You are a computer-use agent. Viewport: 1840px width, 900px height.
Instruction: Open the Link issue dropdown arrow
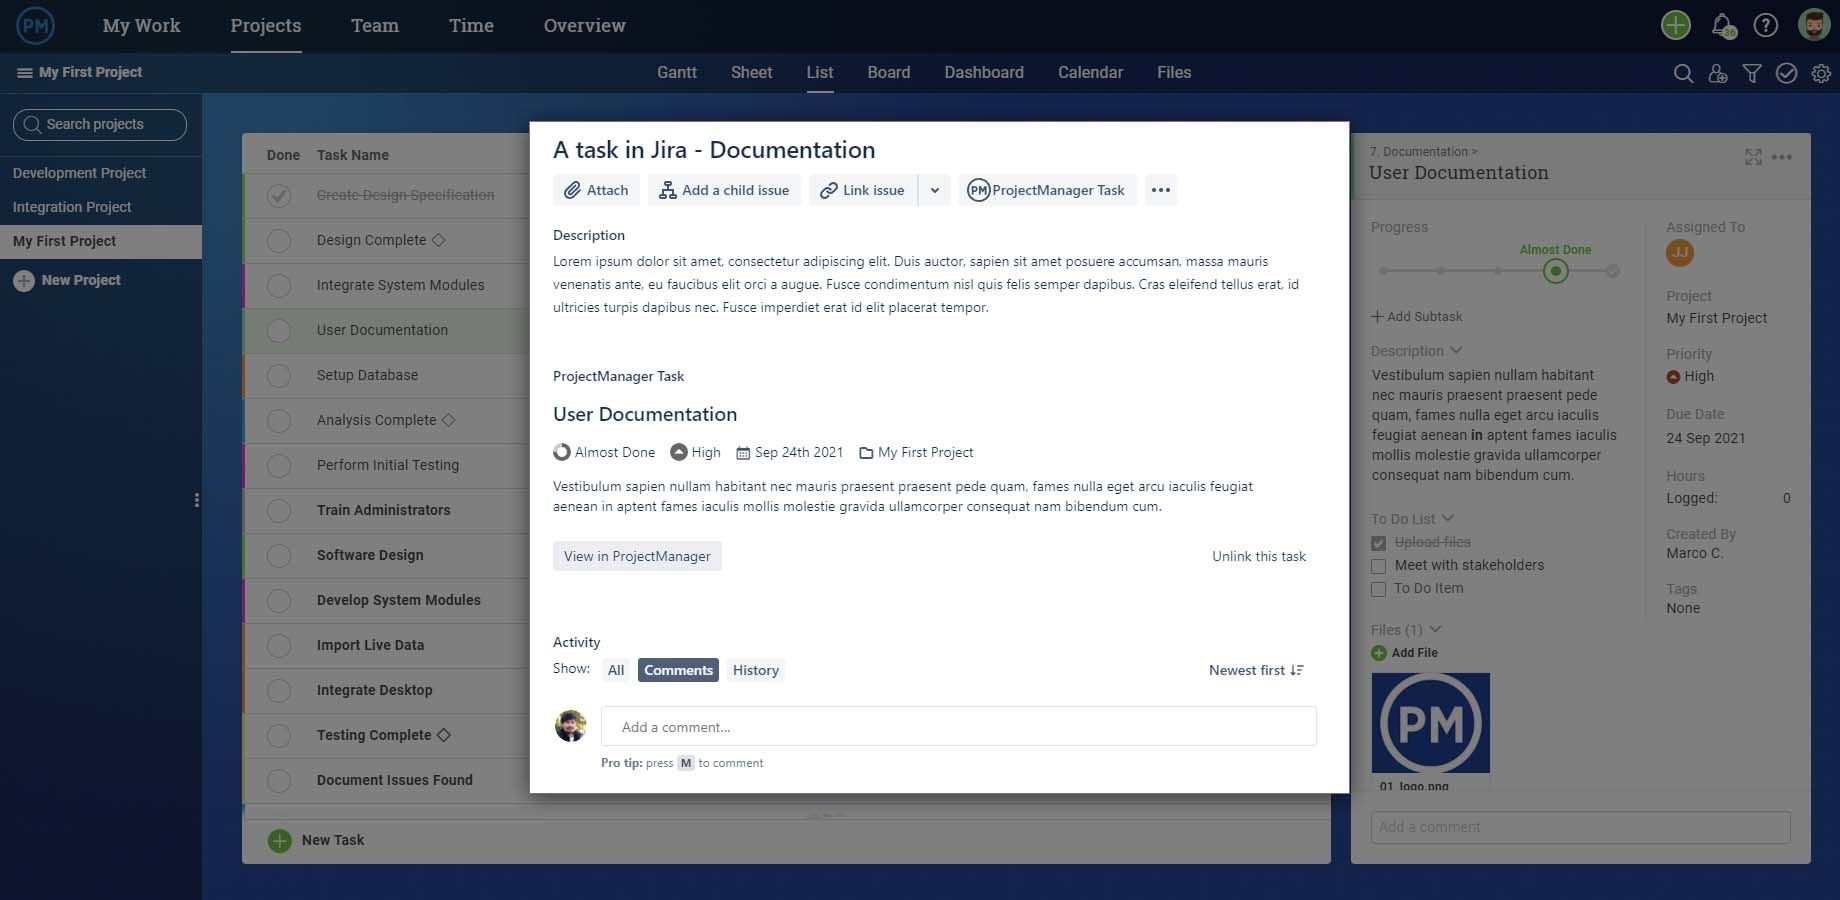934,190
